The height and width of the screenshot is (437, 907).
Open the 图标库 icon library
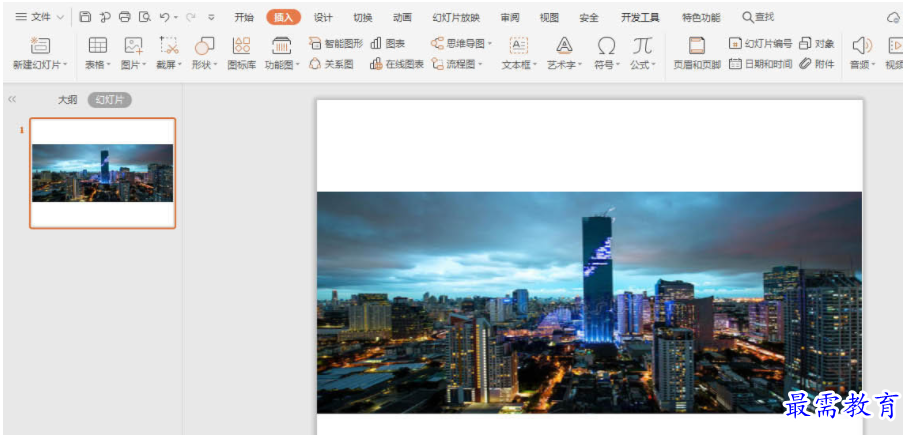tap(241, 53)
